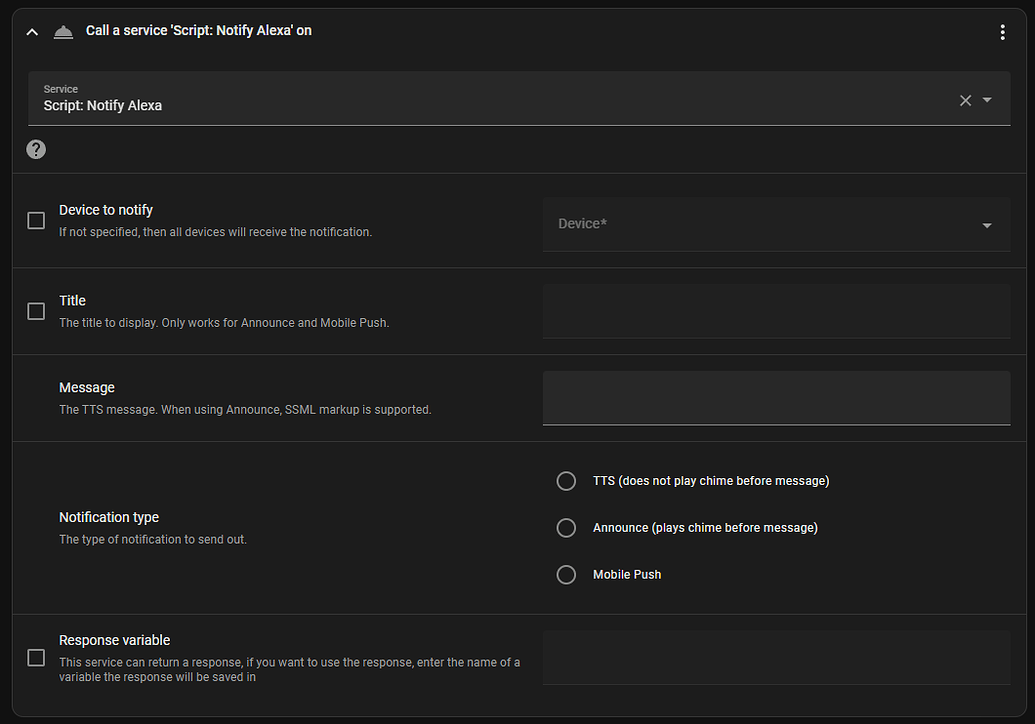Check the Title option checkbox
Image resolution: width=1035 pixels, height=724 pixels.
click(x=36, y=311)
